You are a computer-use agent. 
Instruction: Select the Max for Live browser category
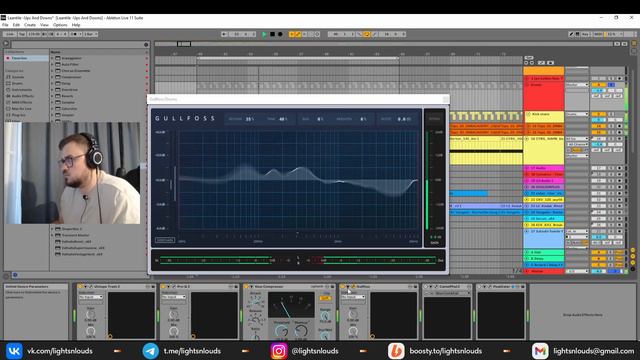click(21, 109)
